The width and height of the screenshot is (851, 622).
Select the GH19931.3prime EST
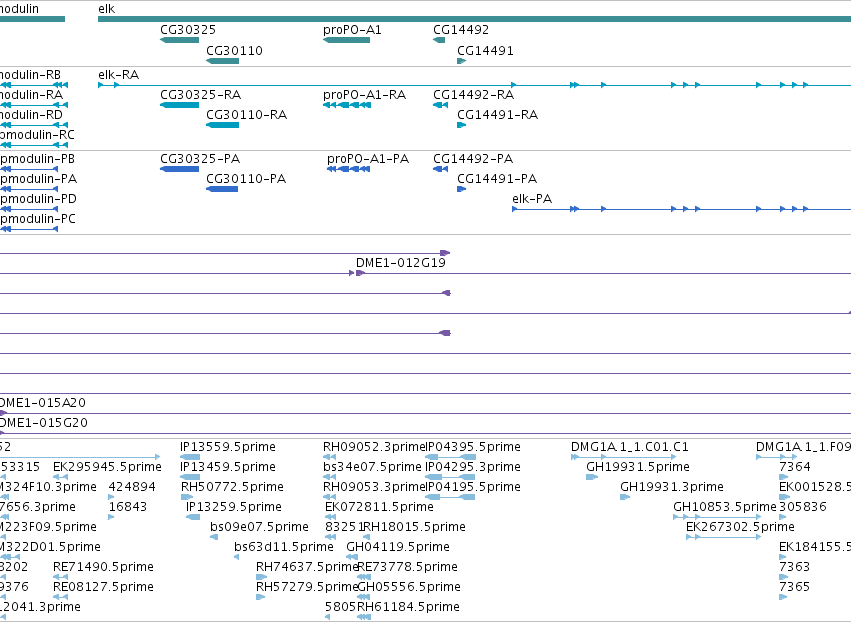(625, 497)
